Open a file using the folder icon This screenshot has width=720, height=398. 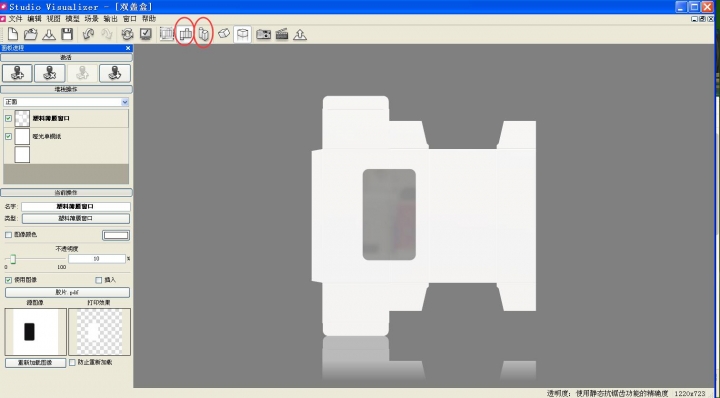tap(30, 34)
